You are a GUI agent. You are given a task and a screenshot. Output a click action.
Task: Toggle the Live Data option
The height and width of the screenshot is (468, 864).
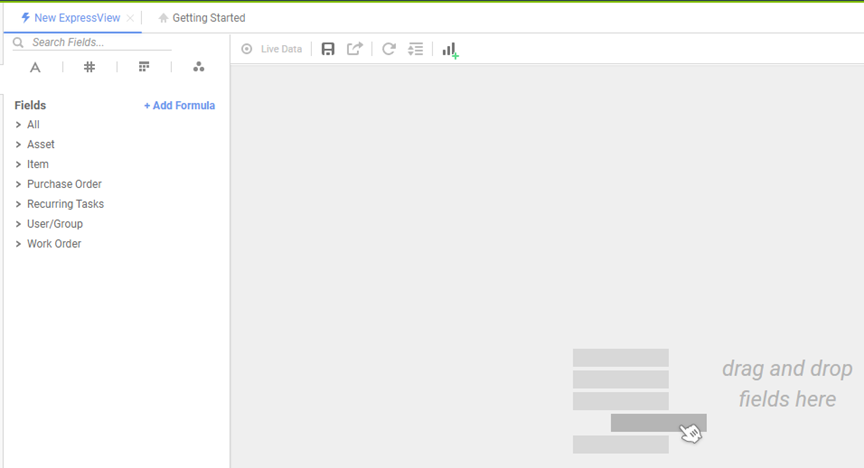271,49
